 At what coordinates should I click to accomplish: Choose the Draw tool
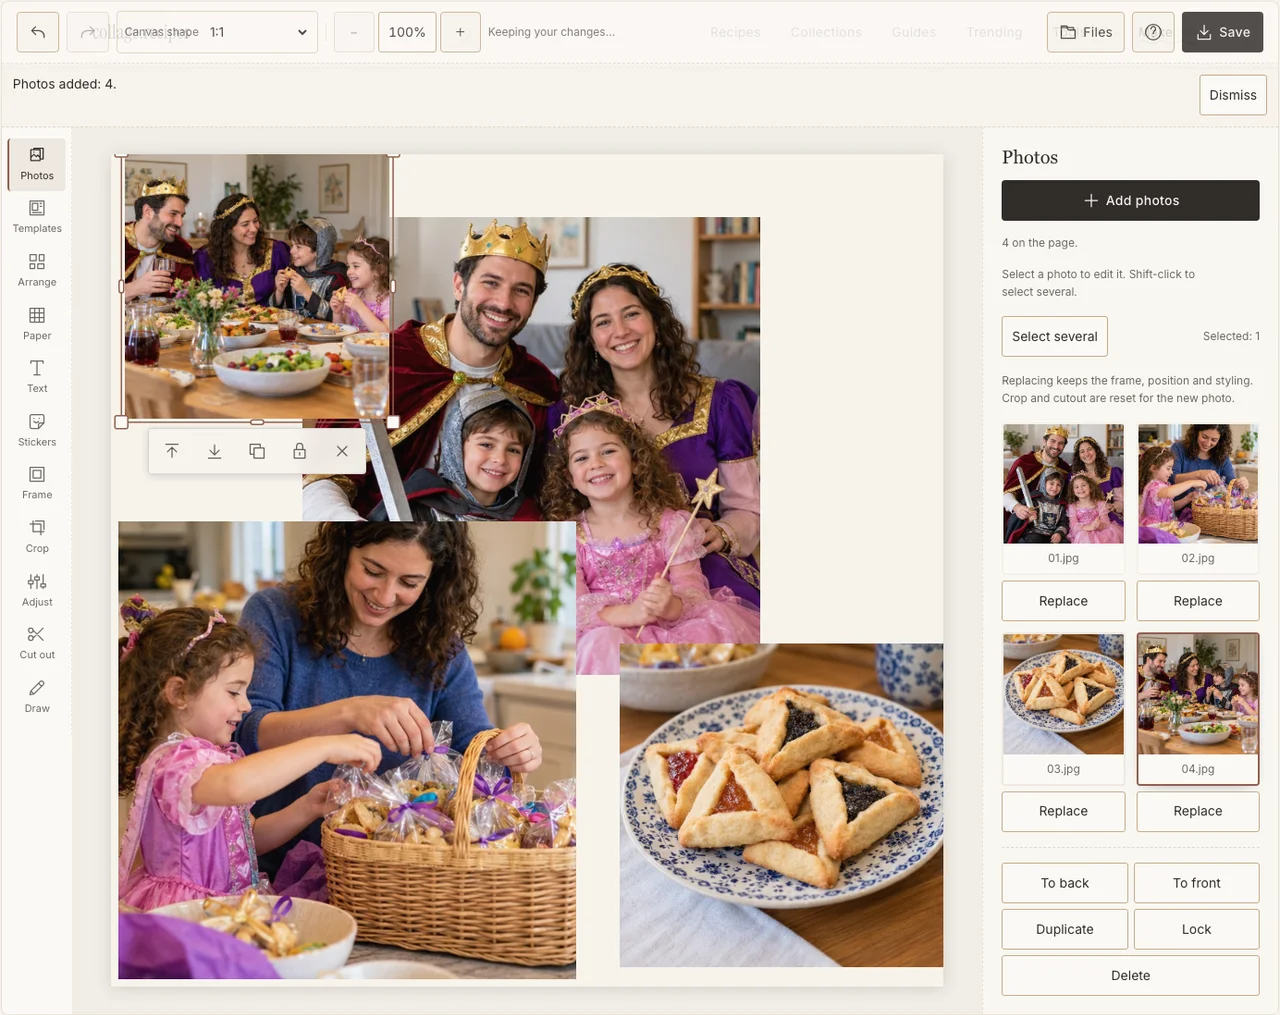pyautogui.click(x=37, y=697)
